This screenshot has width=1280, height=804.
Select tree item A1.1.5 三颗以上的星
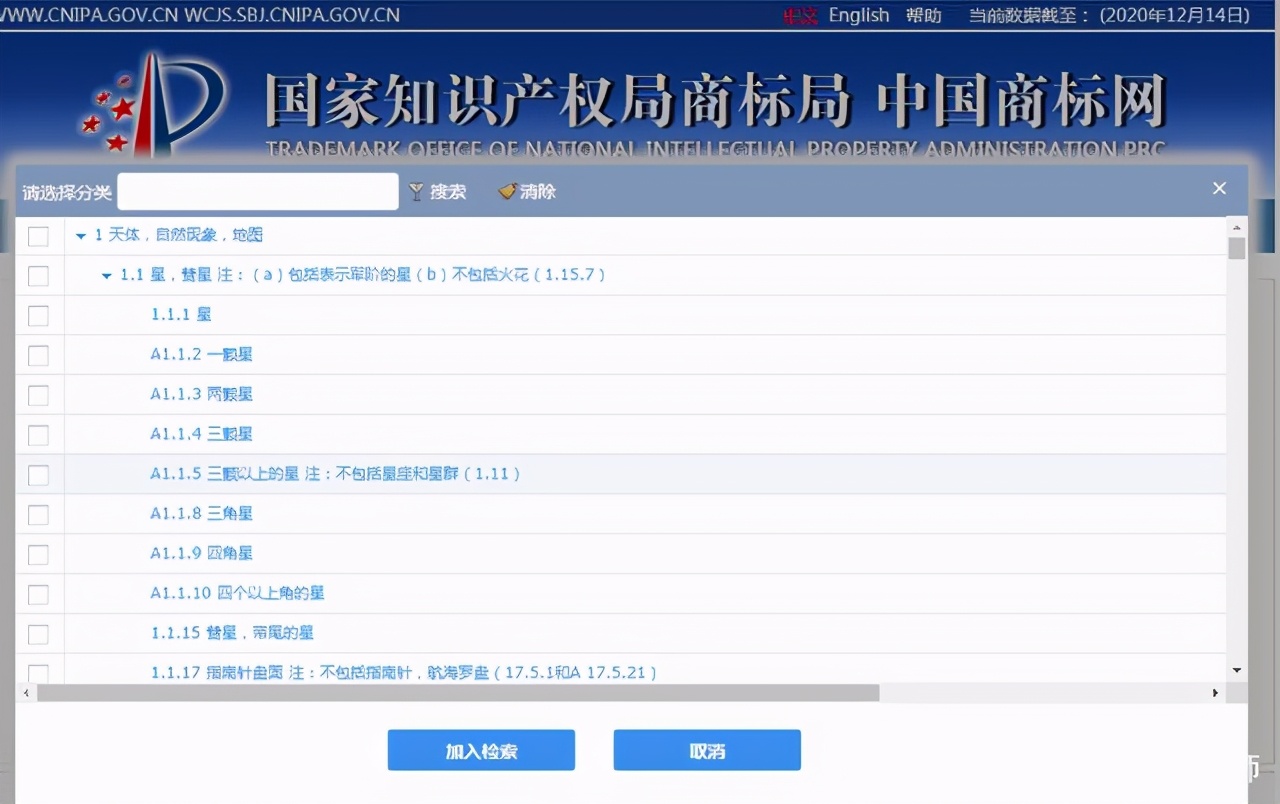[335, 473]
